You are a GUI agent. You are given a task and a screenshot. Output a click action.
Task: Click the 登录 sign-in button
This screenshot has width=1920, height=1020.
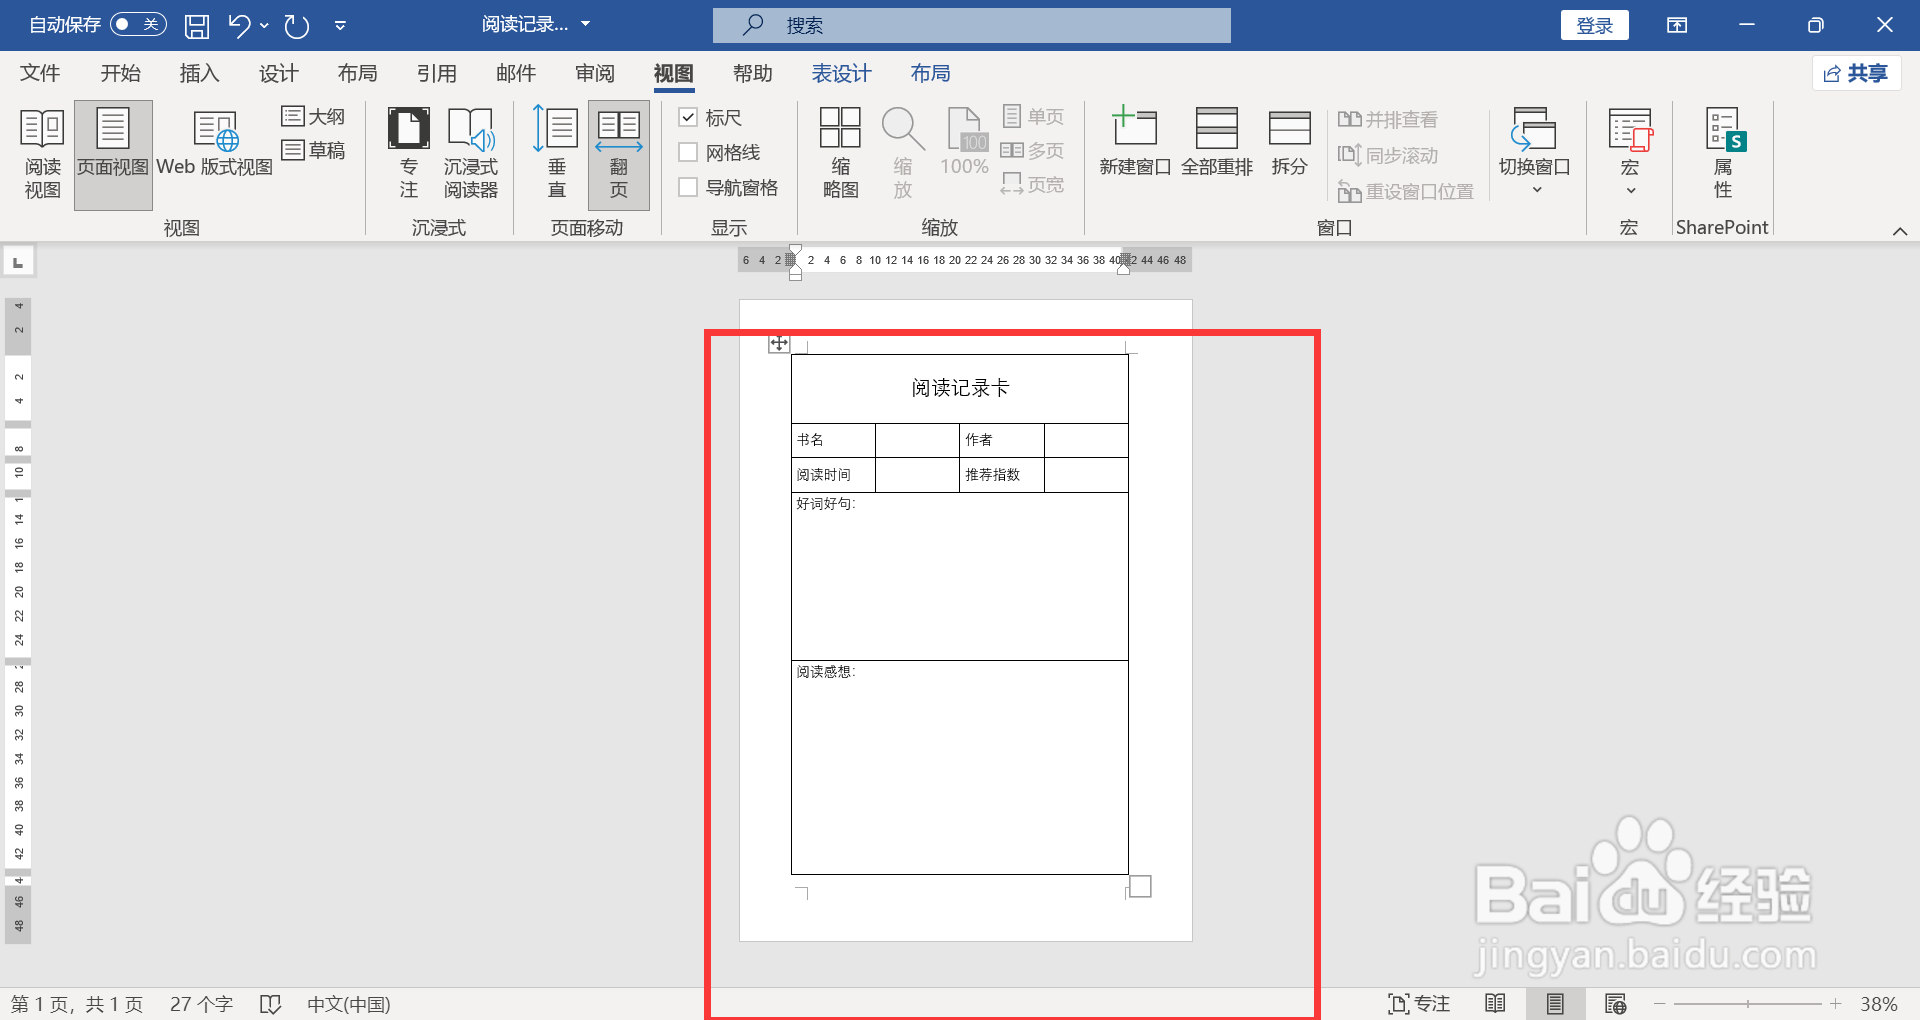pos(1594,25)
